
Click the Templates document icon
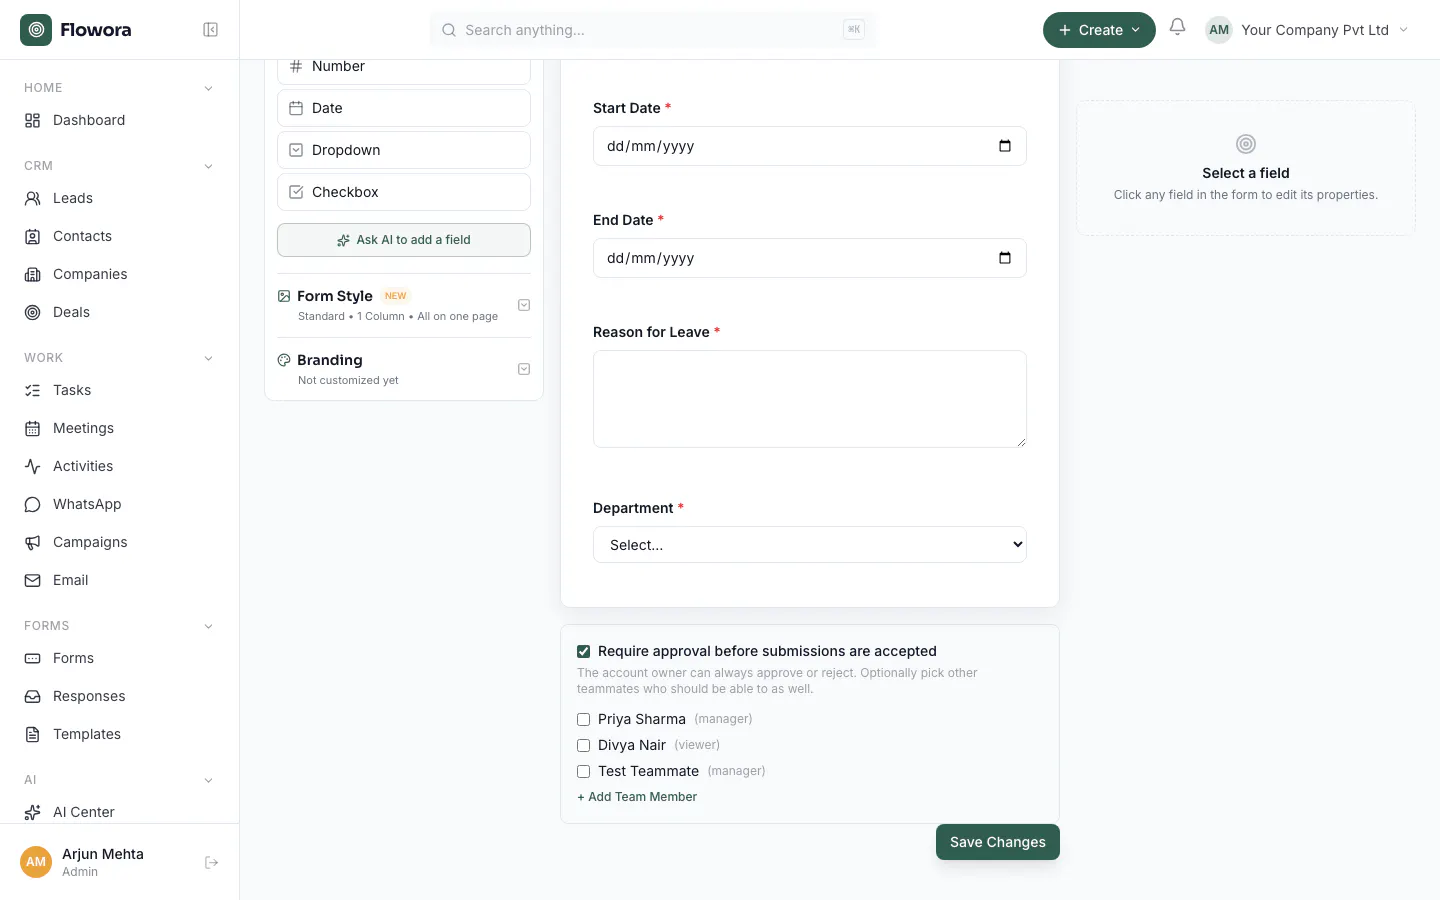tap(33, 734)
